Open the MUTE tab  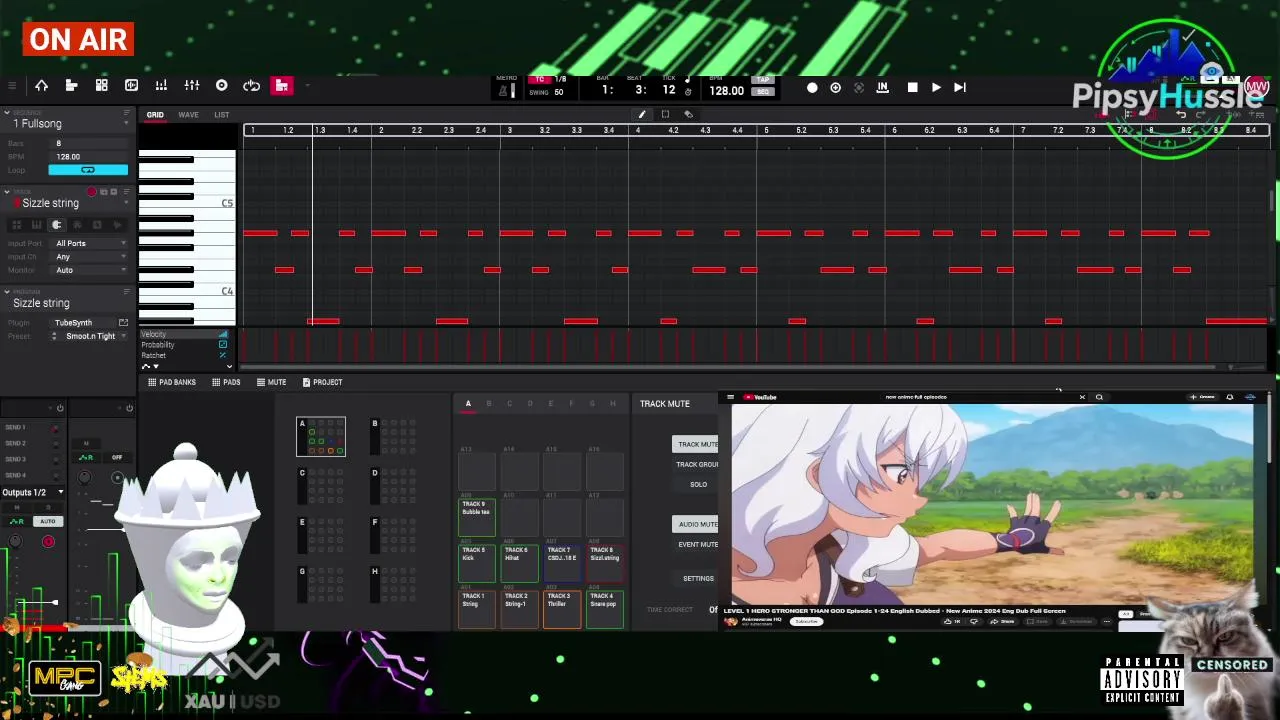pos(271,382)
